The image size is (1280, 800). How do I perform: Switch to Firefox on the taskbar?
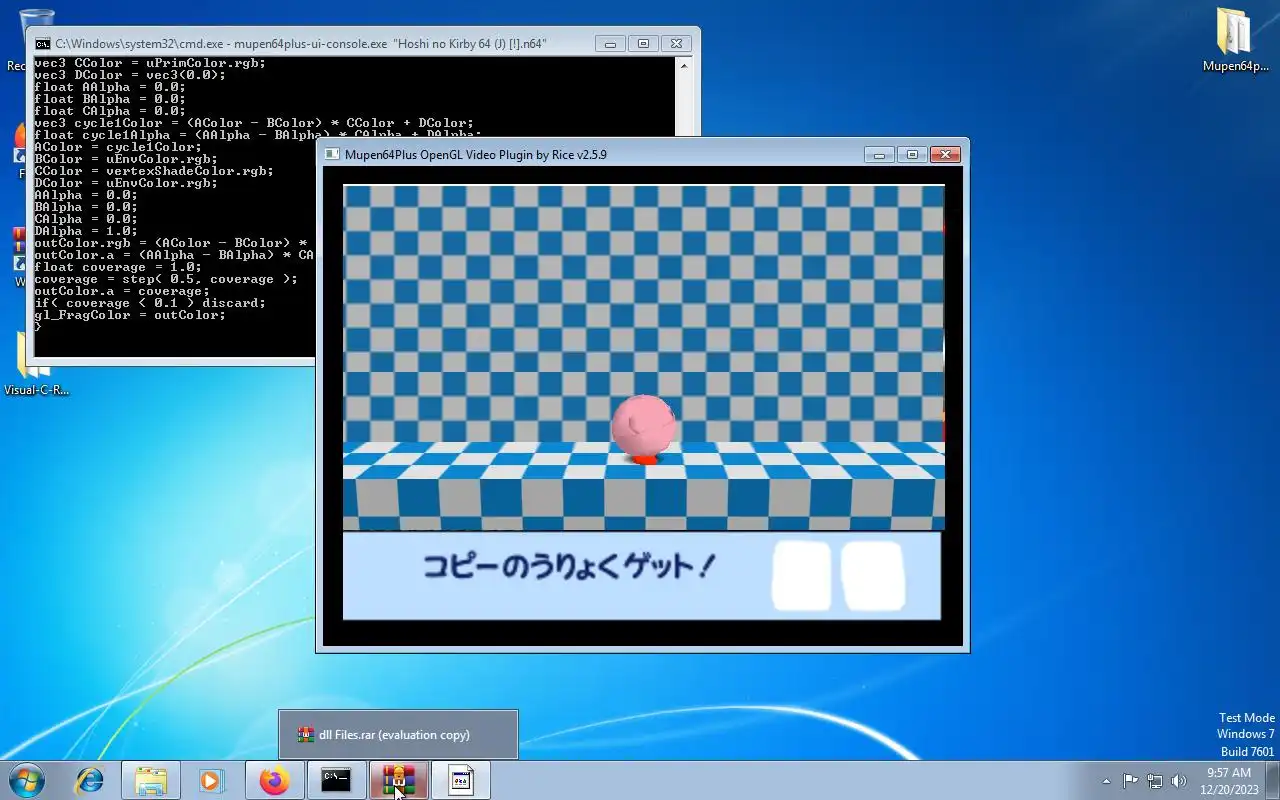(x=274, y=780)
